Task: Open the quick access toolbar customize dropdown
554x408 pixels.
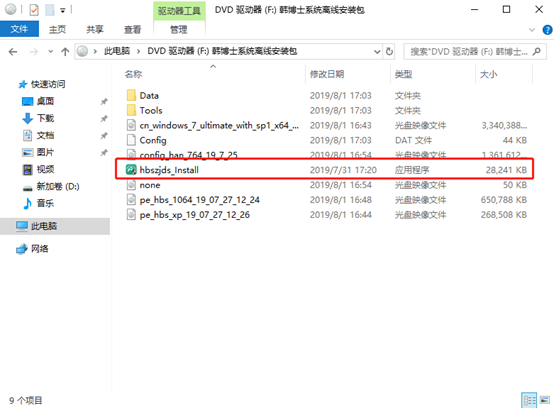Action: point(63,11)
